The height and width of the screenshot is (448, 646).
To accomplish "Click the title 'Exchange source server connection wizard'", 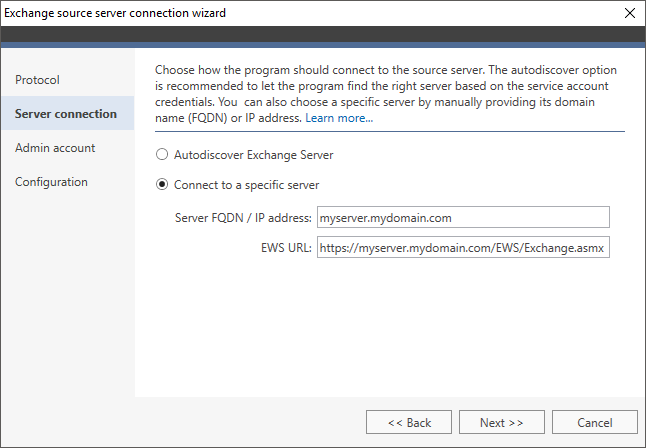I will click(115, 13).
